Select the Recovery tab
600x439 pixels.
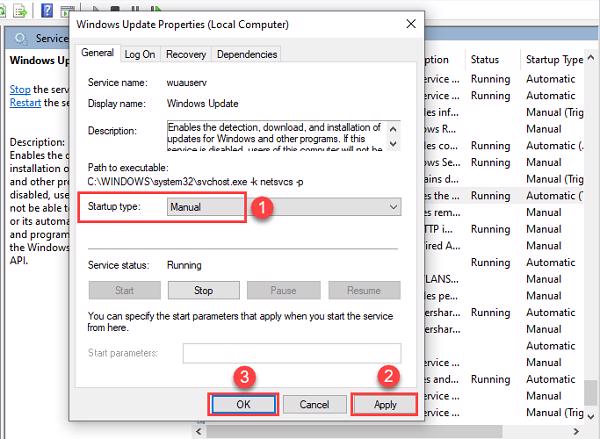click(186, 54)
